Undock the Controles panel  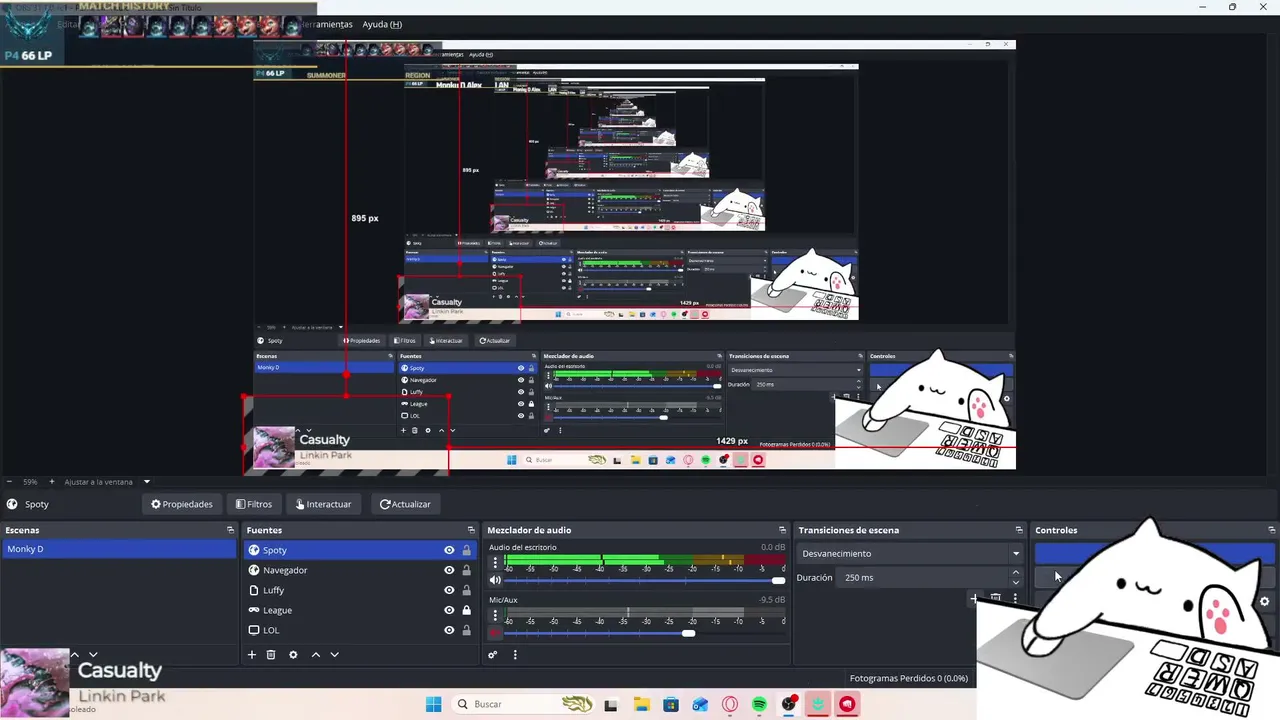coord(1272,530)
